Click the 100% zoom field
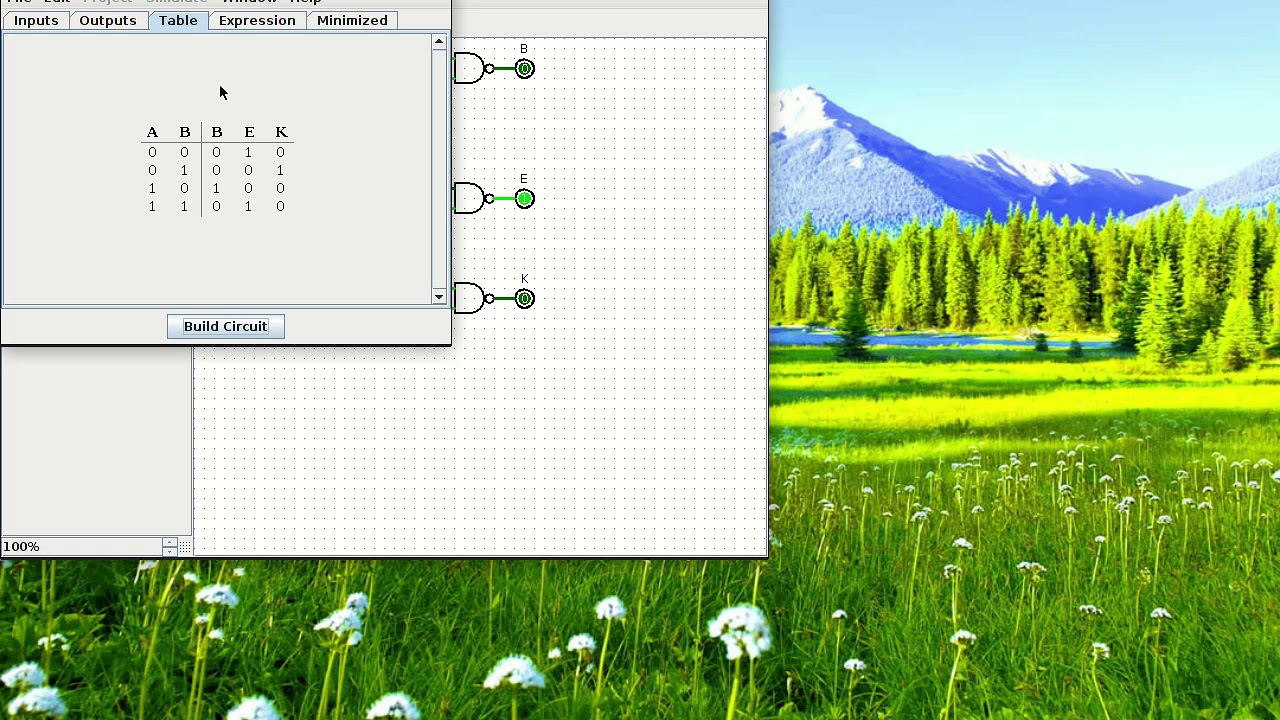This screenshot has width=1280, height=720. [82, 546]
